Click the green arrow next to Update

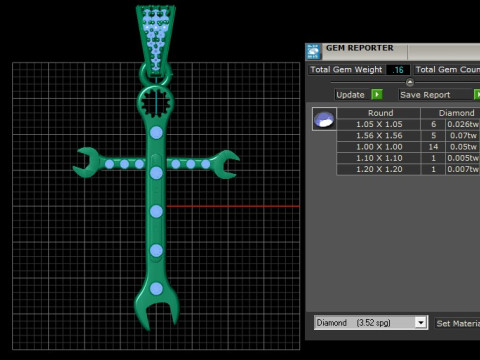click(x=377, y=95)
